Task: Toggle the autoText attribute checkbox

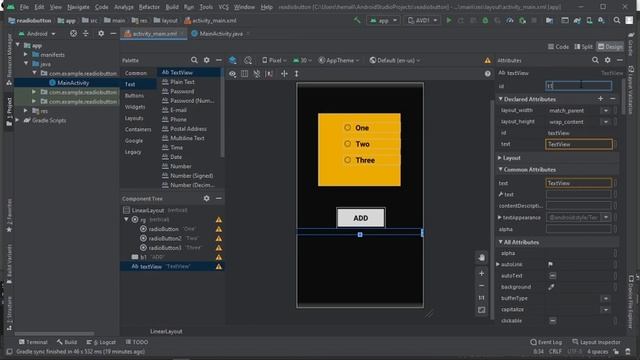Action: [x=552, y=276]
